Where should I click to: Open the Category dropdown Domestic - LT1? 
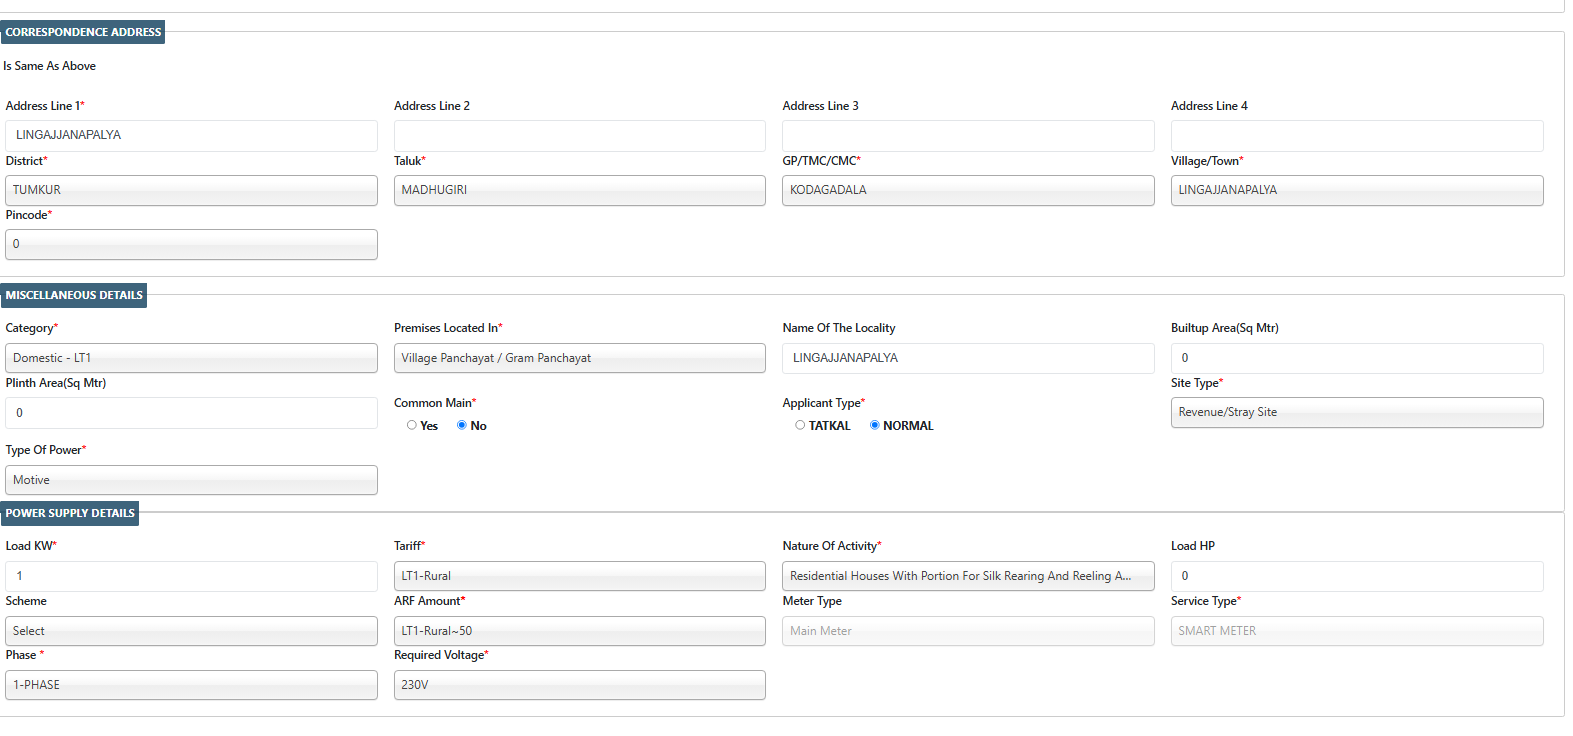point(191,358)
